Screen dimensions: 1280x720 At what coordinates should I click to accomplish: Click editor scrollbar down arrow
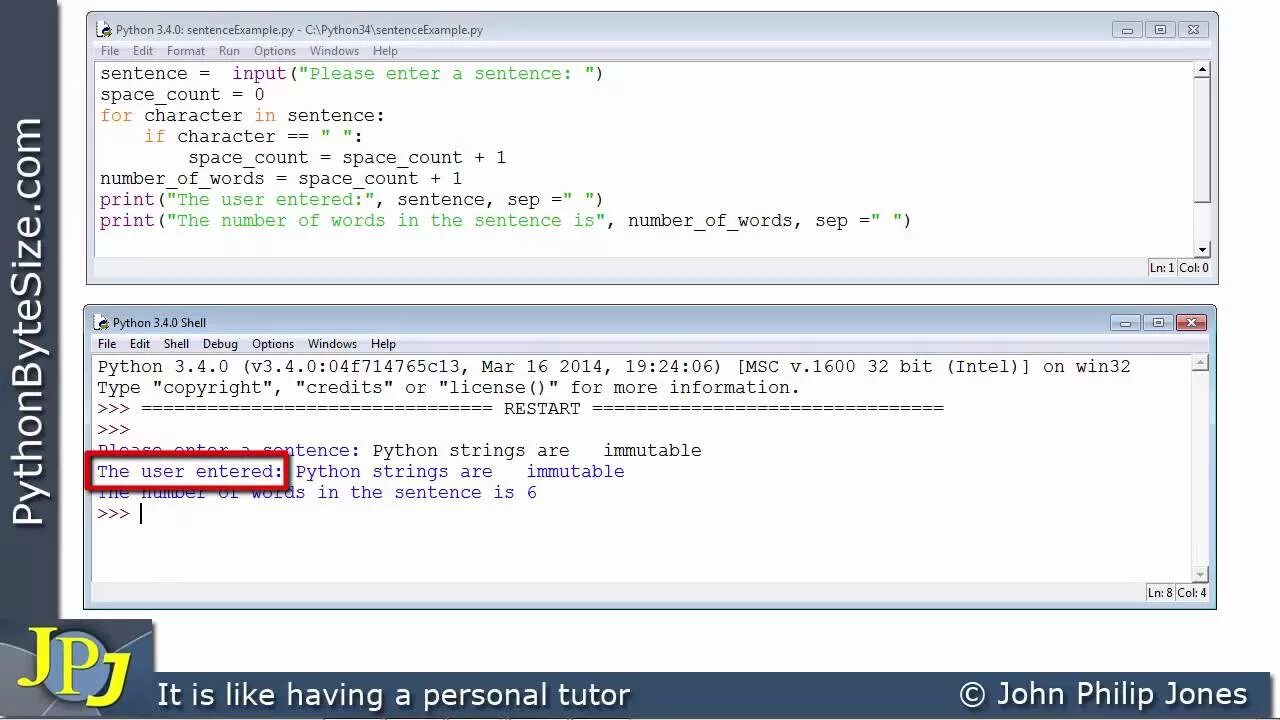1203,250
